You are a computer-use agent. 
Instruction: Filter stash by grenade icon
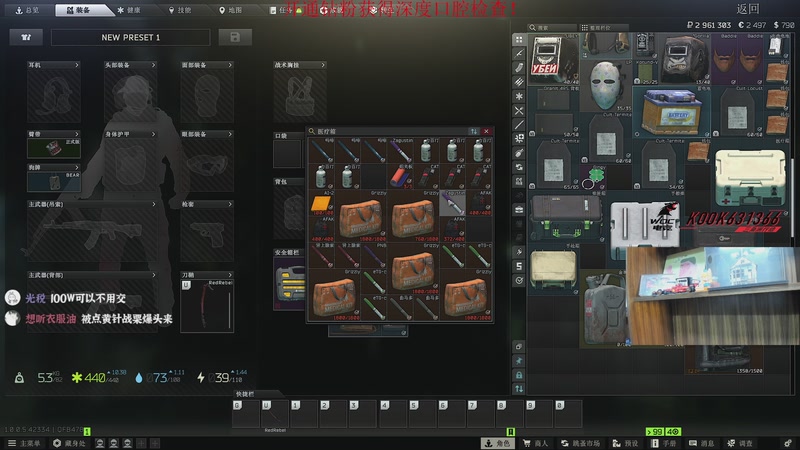(519, 153)
